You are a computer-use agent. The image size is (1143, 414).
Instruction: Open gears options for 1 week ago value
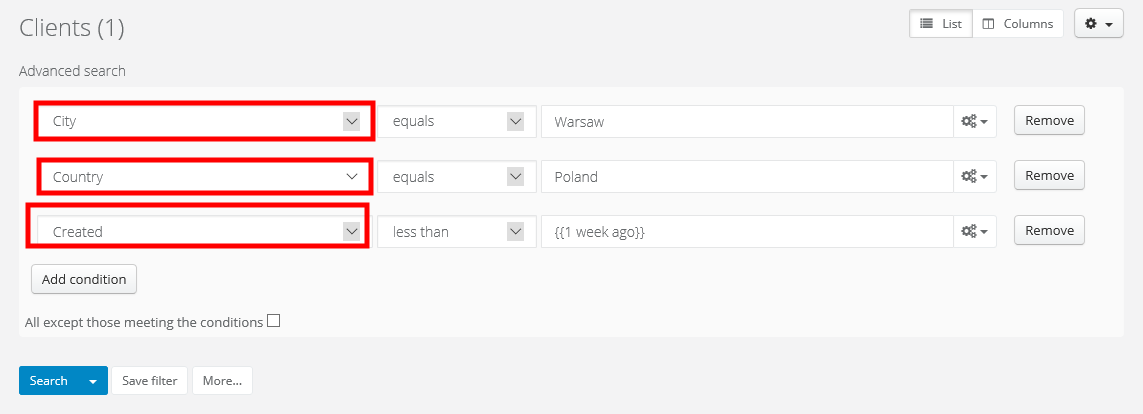click(974, 231)
